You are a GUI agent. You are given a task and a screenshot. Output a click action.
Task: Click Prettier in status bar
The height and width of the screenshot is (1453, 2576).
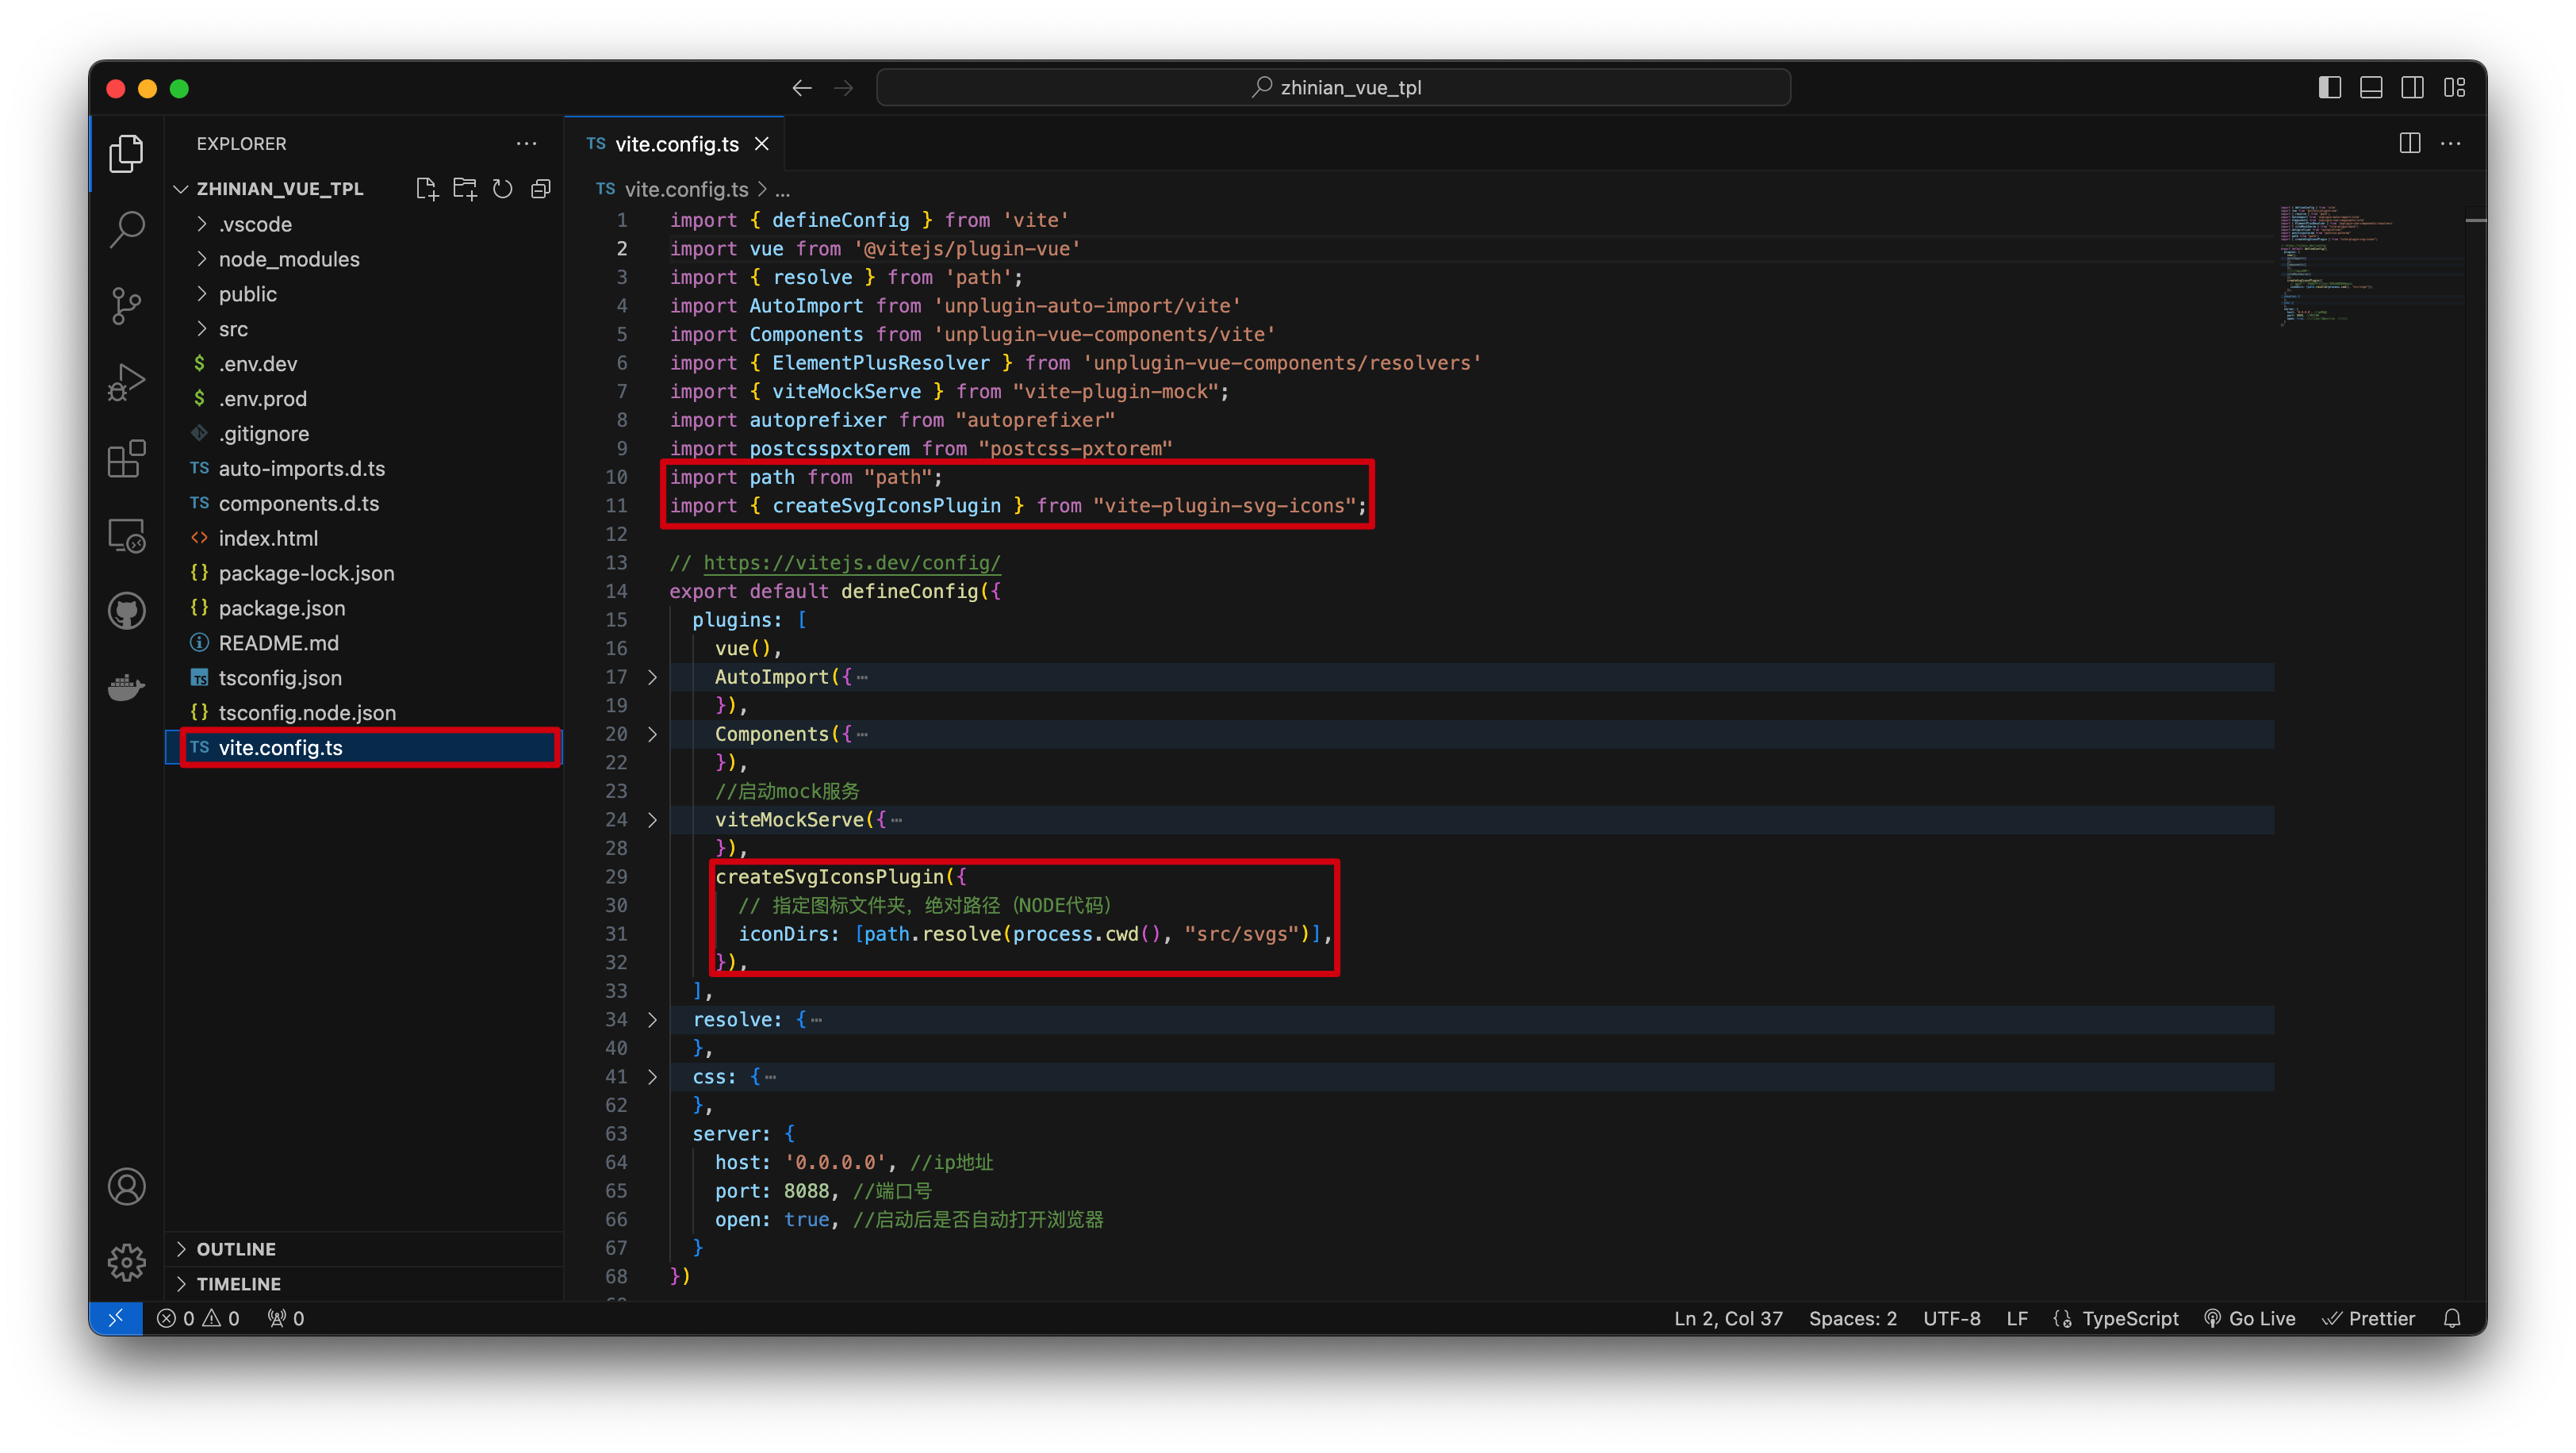pos(2368,1318)
